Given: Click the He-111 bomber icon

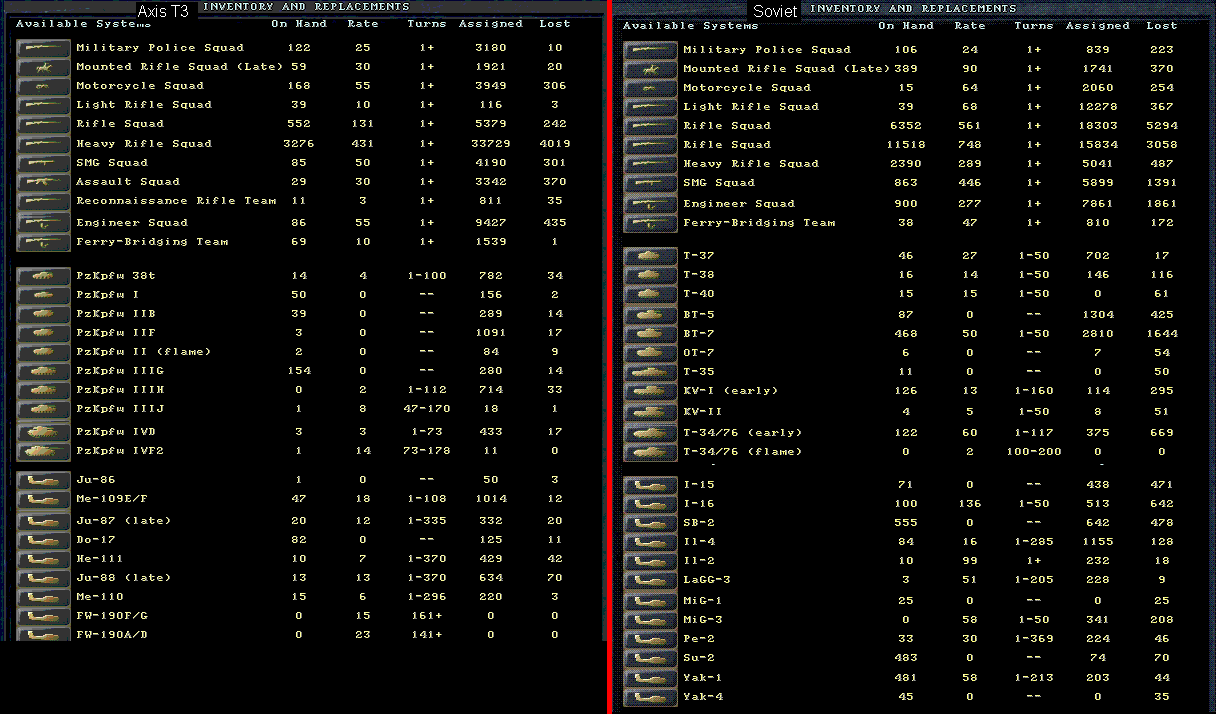Looking at the screenshot, I should pos(44,558).
